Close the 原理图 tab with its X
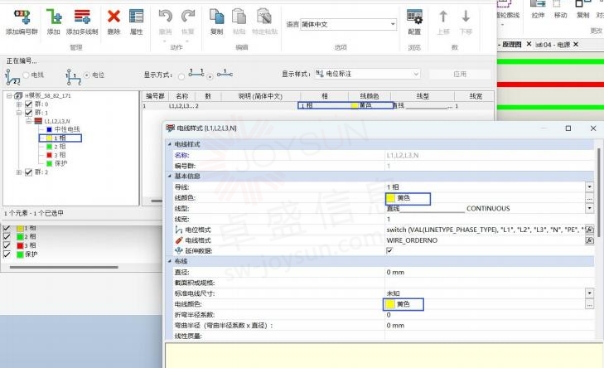Image resolution: width=605 pixels, height=369 pixels. click(x=529, y=44)
